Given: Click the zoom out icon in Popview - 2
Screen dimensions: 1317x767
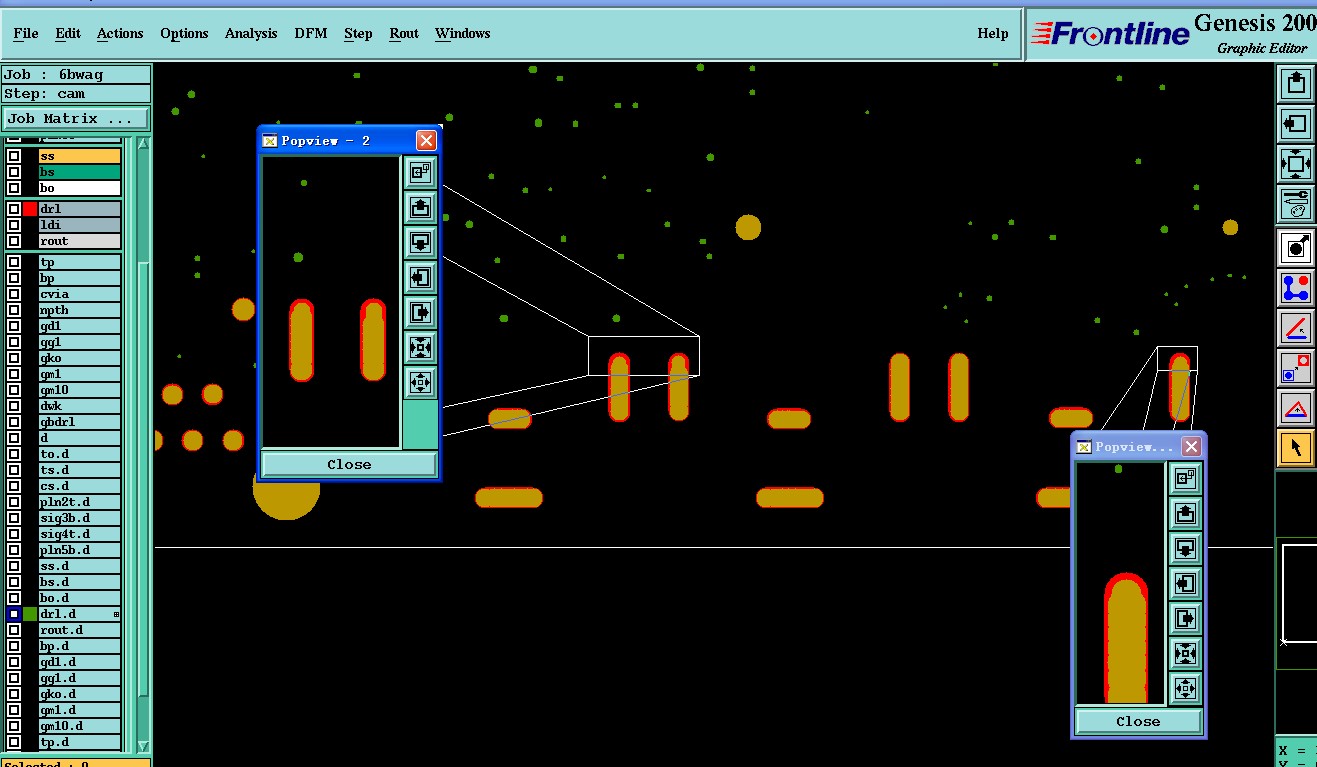Looking at the screenshot, I should pyautogui.click(x=420, y=382).
